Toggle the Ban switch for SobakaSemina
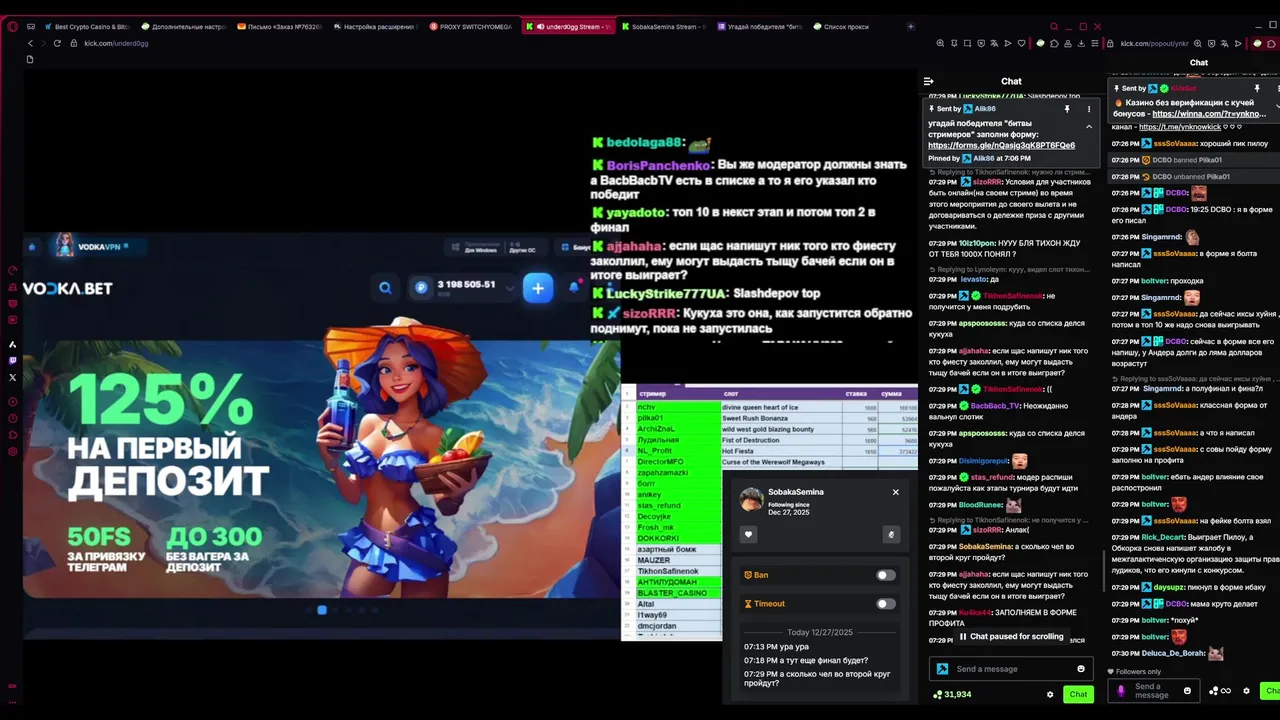Screen dimensions: 1280x720 coord(886,575)
